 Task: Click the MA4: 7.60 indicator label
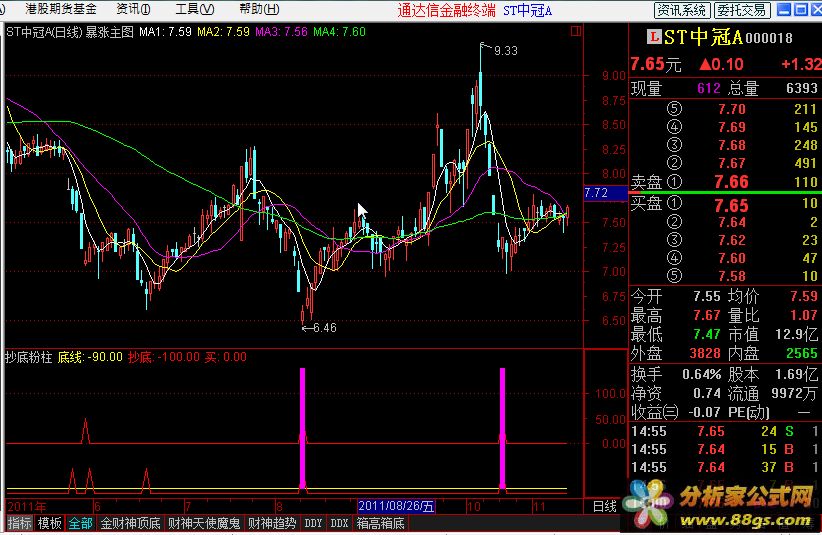point(339,32)
